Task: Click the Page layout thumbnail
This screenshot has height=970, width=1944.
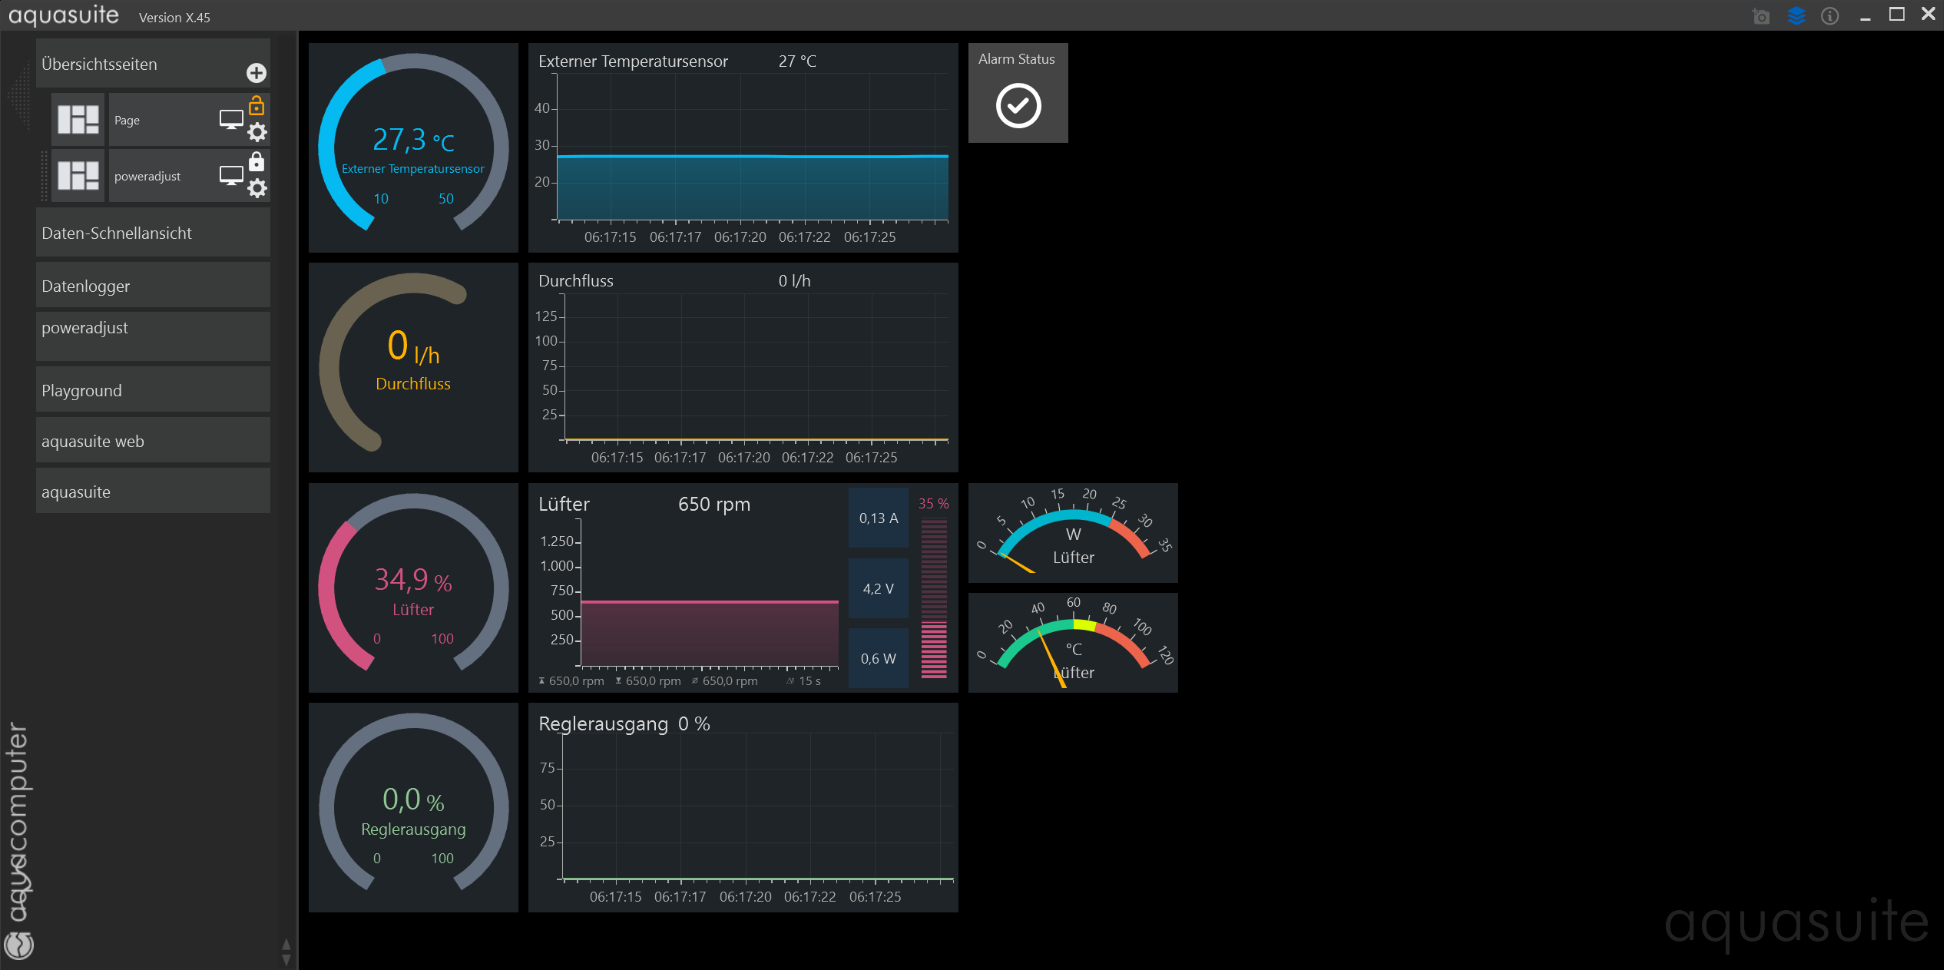Action: (x=78, y=120)
